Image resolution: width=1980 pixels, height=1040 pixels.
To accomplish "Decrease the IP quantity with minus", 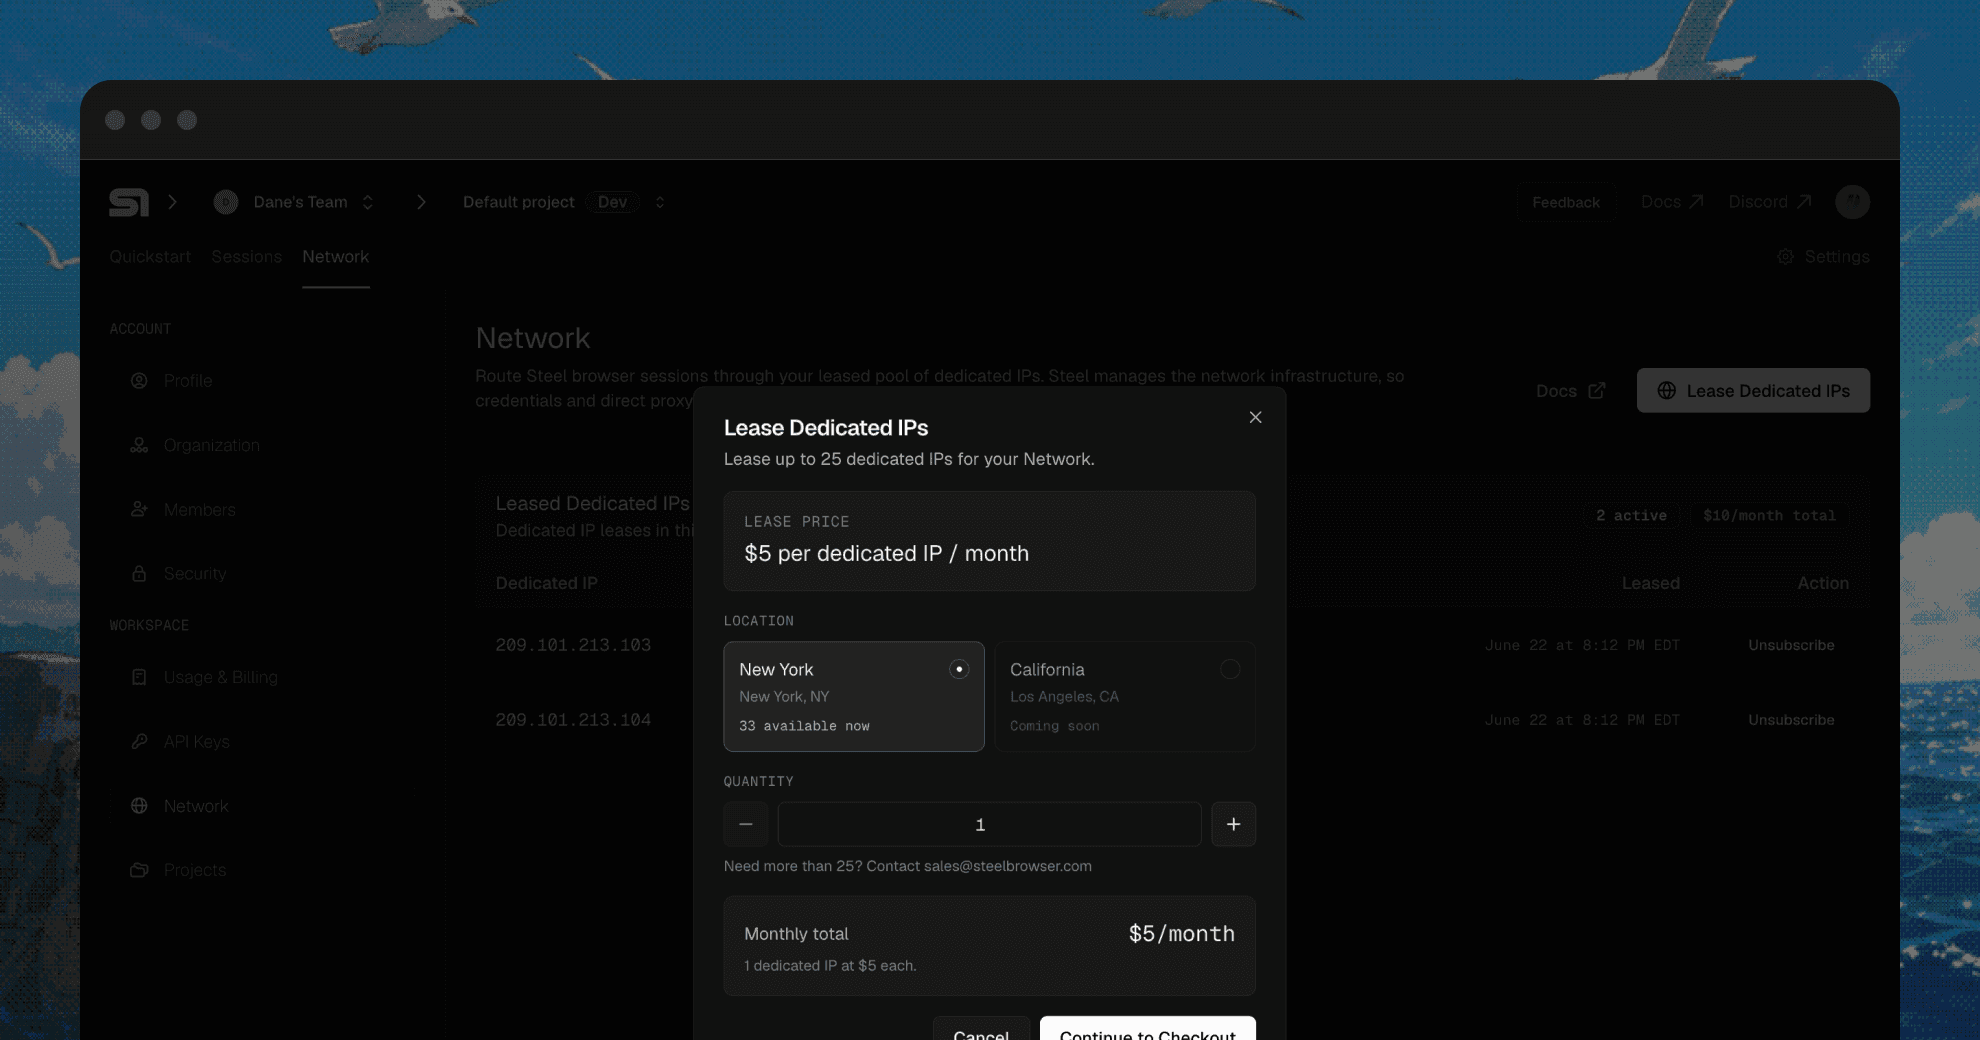I will coord(746,825).
